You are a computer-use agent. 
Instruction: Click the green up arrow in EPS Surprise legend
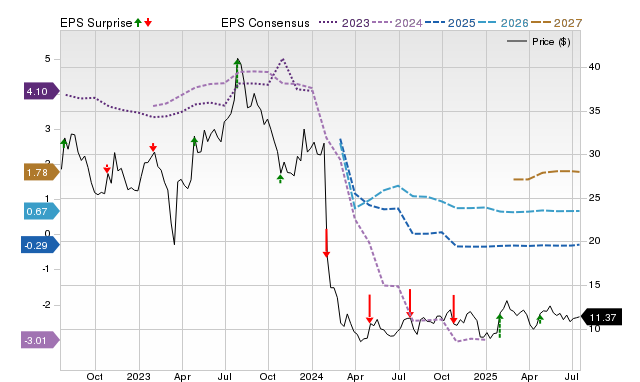click(138, 23)
